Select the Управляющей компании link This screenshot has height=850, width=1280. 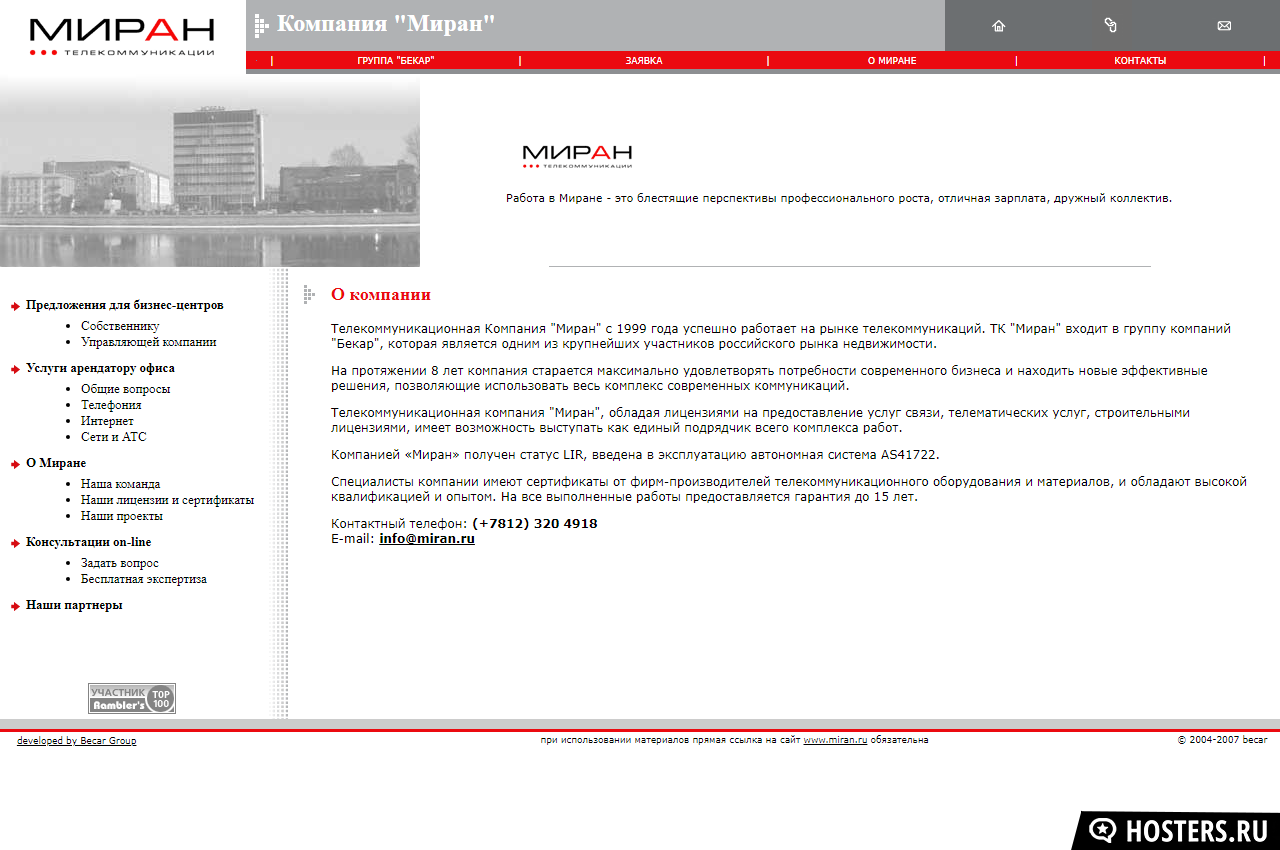149,342
